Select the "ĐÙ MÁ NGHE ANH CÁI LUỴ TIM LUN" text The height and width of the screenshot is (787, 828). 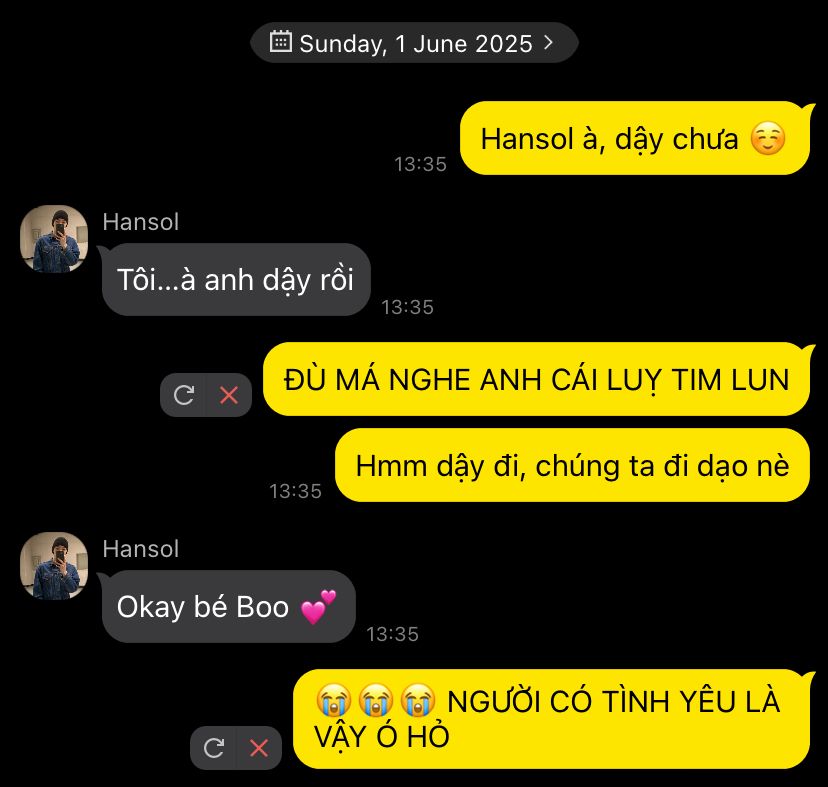click(x=537, y=380)
